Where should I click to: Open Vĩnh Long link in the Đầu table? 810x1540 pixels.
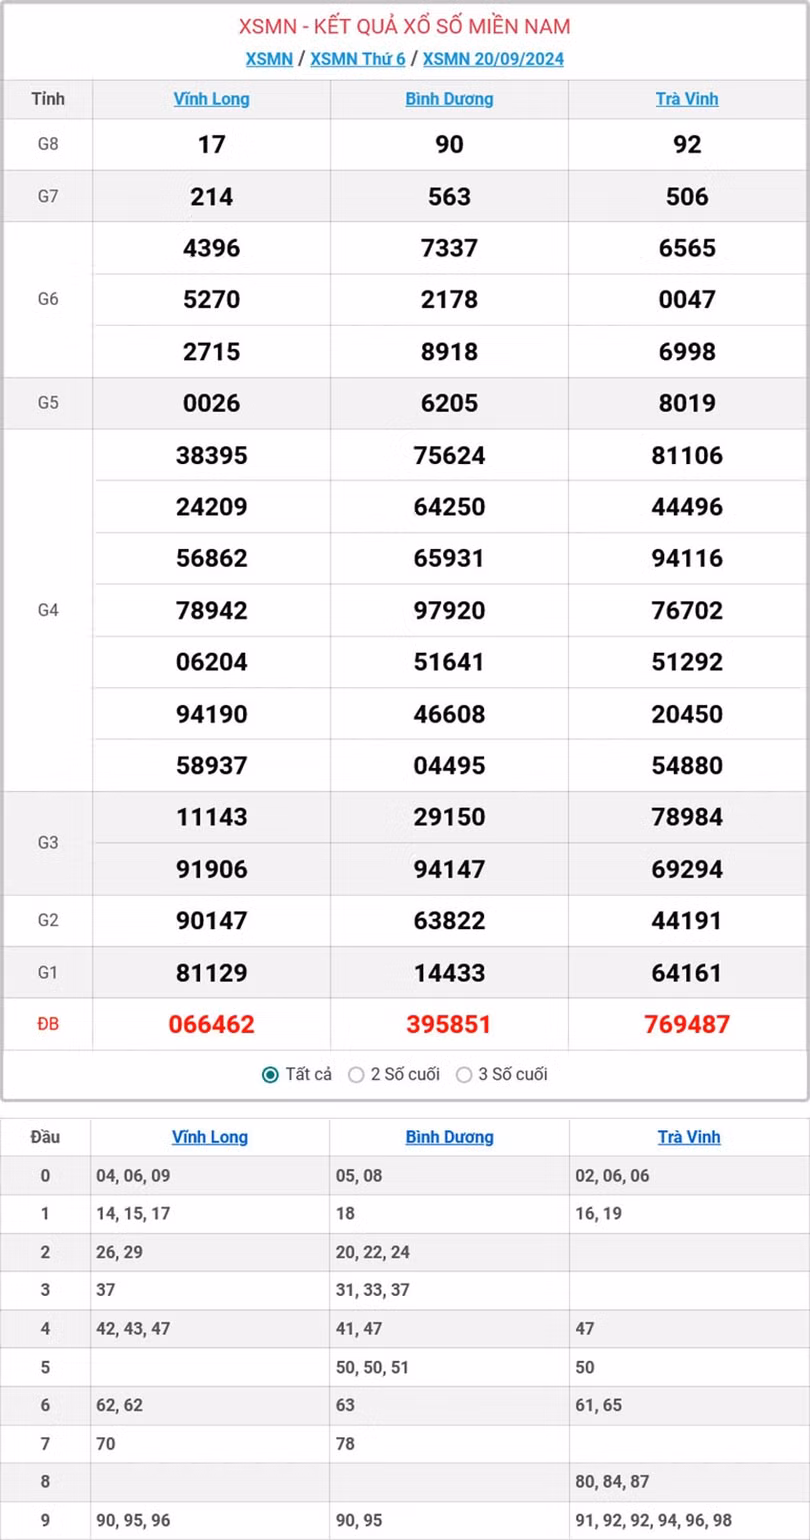click(210, 1137)
